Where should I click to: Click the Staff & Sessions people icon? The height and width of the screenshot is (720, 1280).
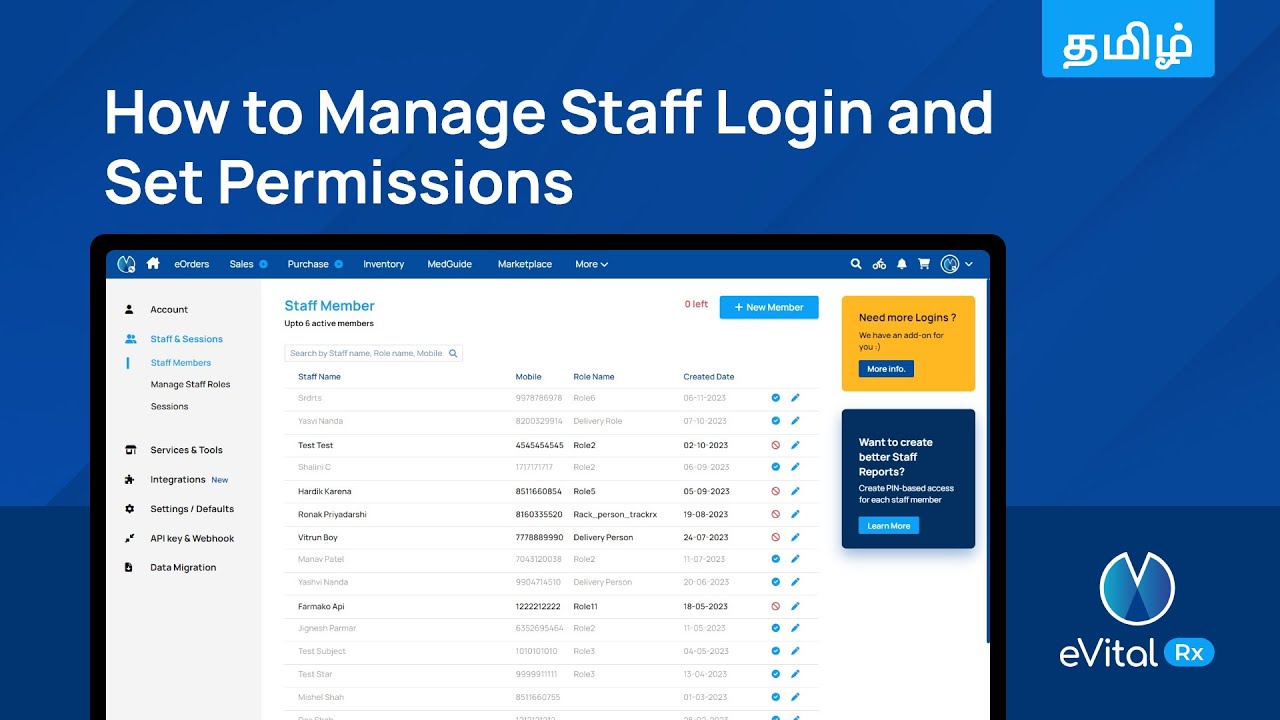point(130,339)
